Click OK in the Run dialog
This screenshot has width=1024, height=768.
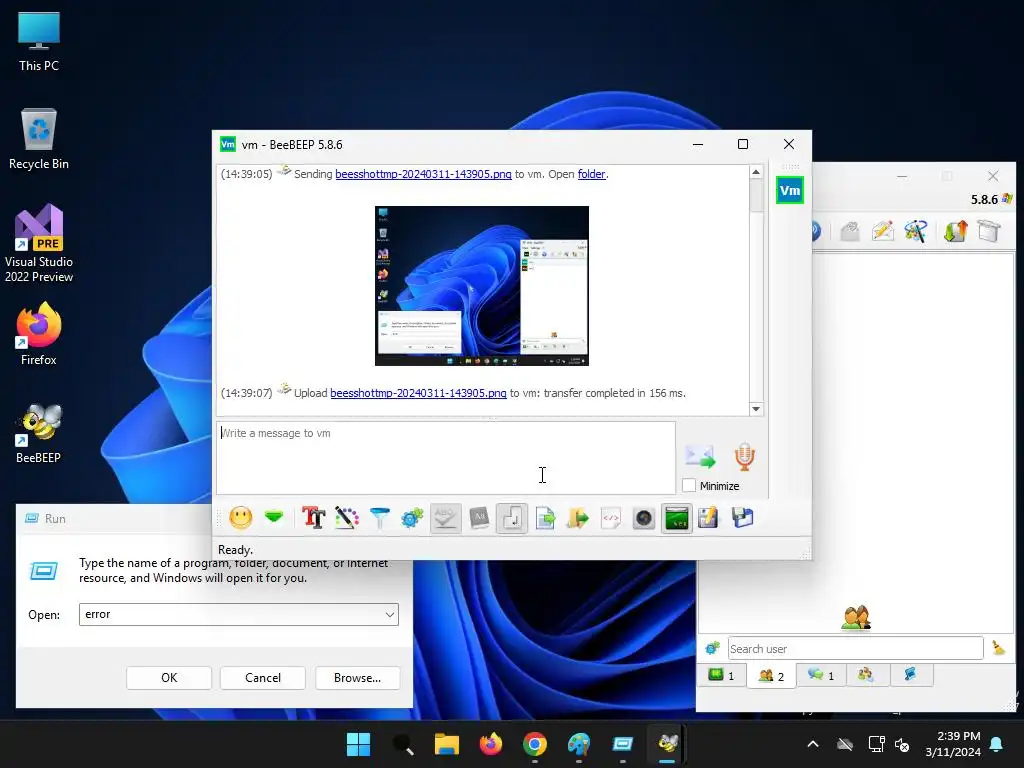tap(169, 678)
